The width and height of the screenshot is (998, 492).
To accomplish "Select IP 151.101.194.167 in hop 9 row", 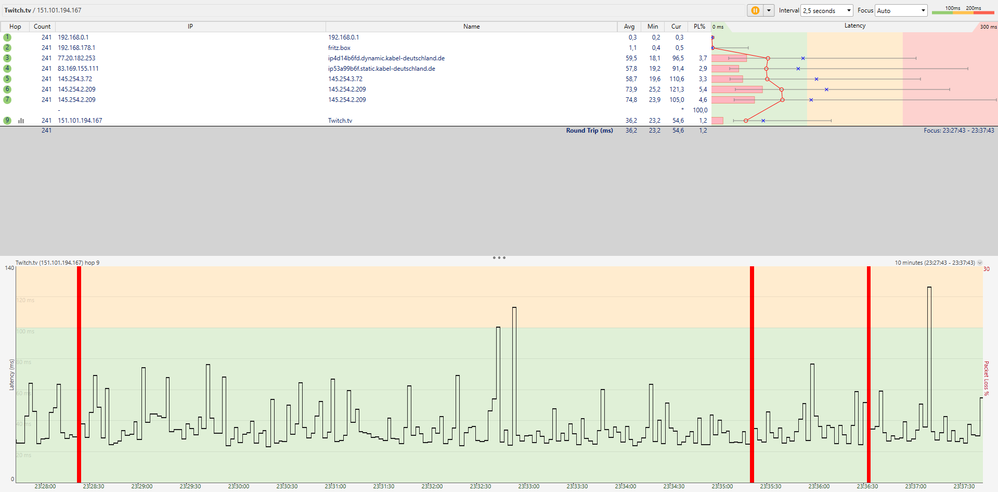I will (80, 120).
